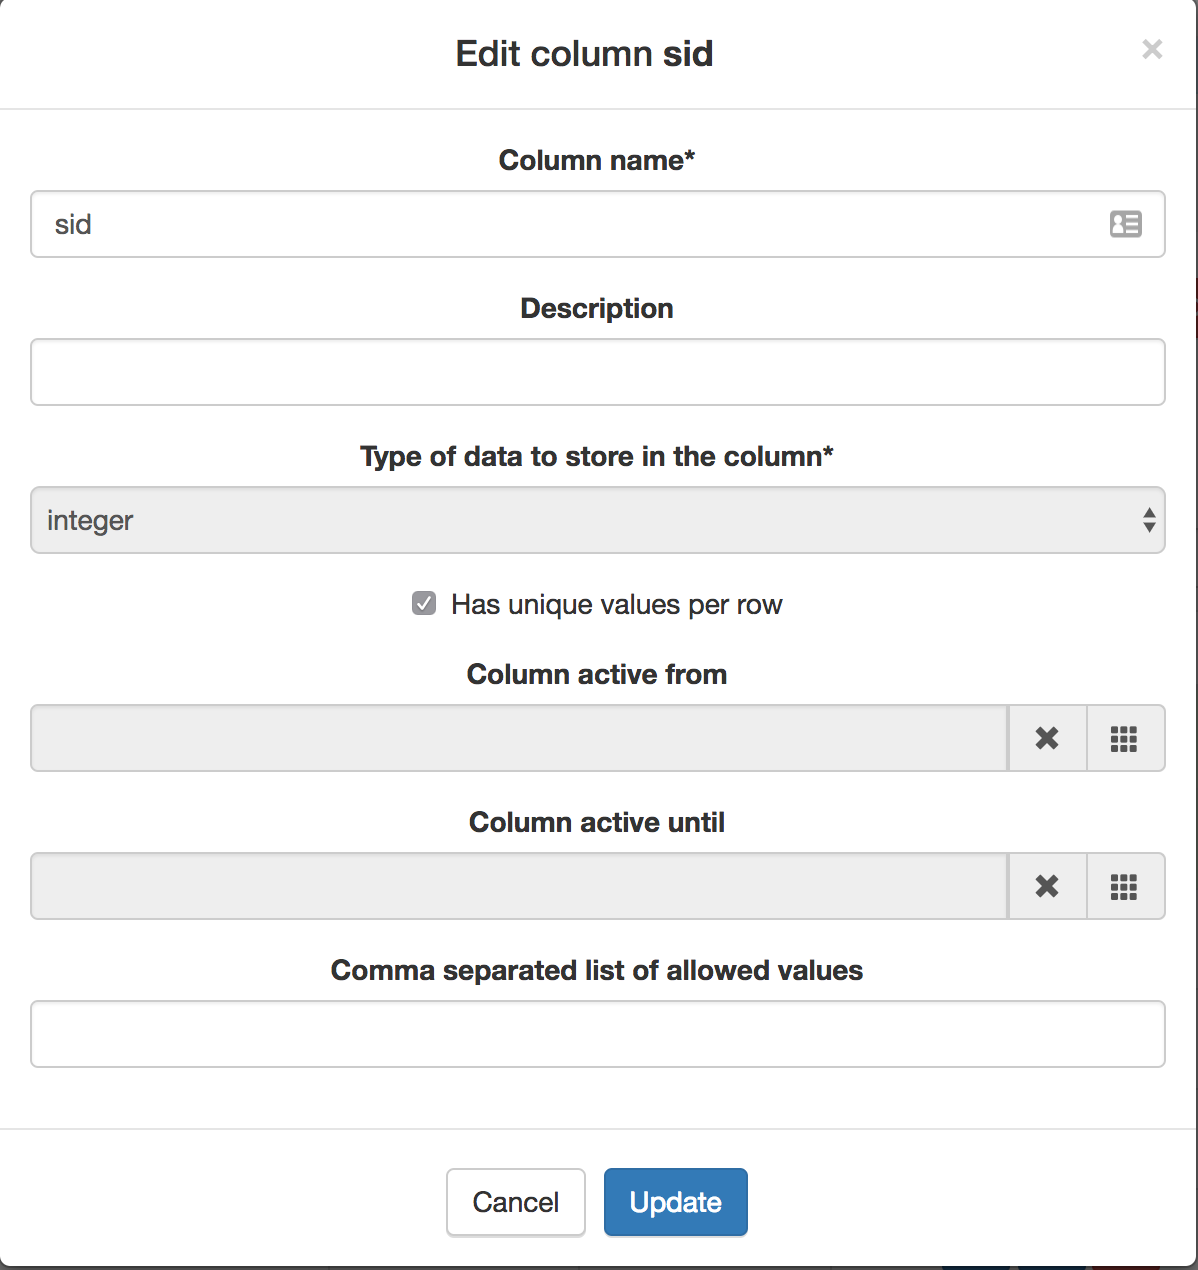Click Type of data to store label
This screenshot has height=1270, width=1198.
point(597,456)
